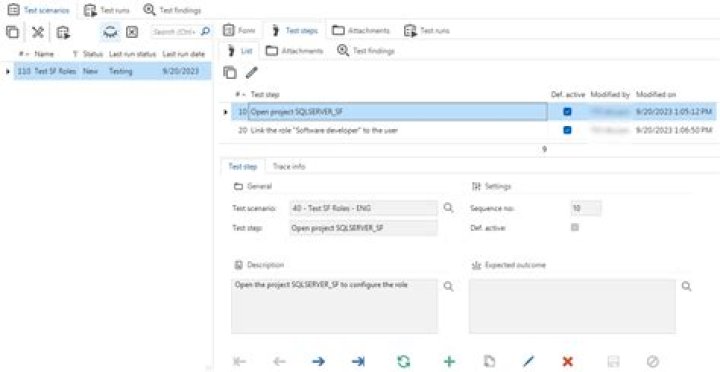Screen dimensions: 720x372
Task: Click the Test scenario field showing 40 - Test SF Roles
Action: point(364,208)
